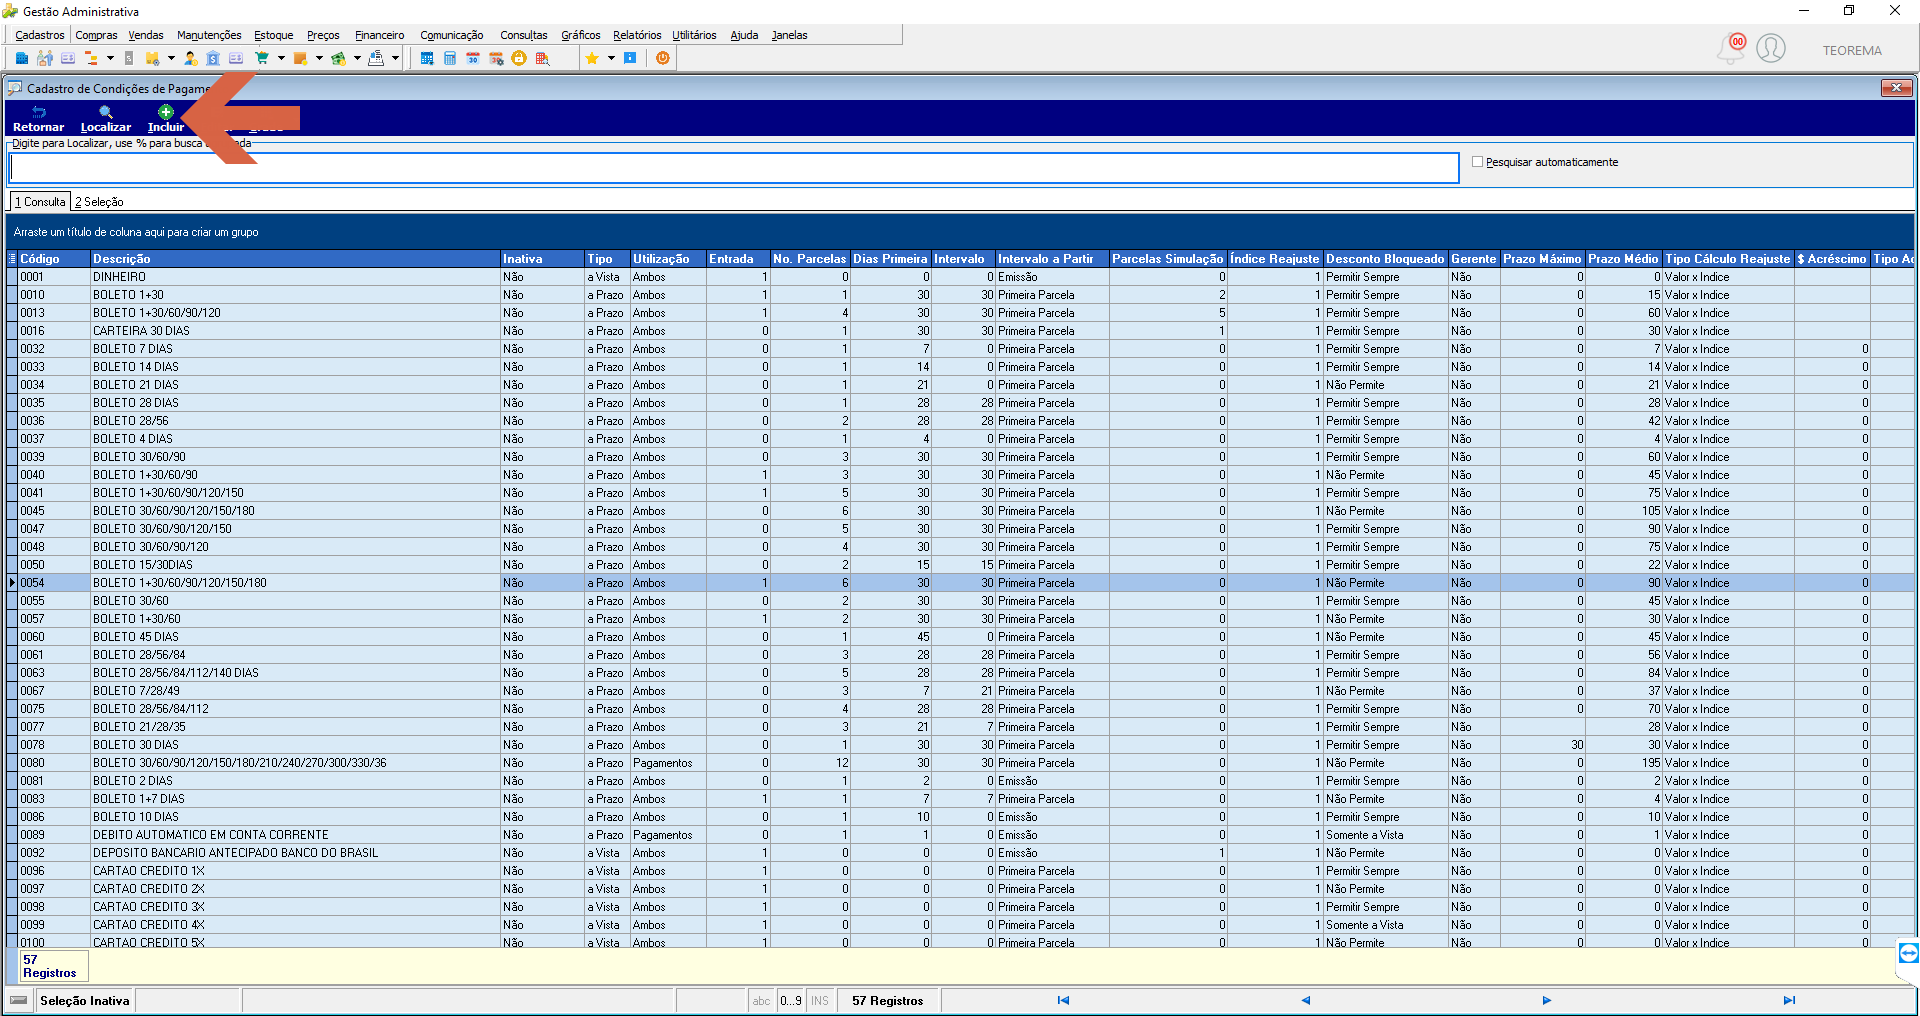The width and height of the screenshot is (1920, 1016).
Task: Open the person with coin toolbar icon
Action: [x=190, y=59]
